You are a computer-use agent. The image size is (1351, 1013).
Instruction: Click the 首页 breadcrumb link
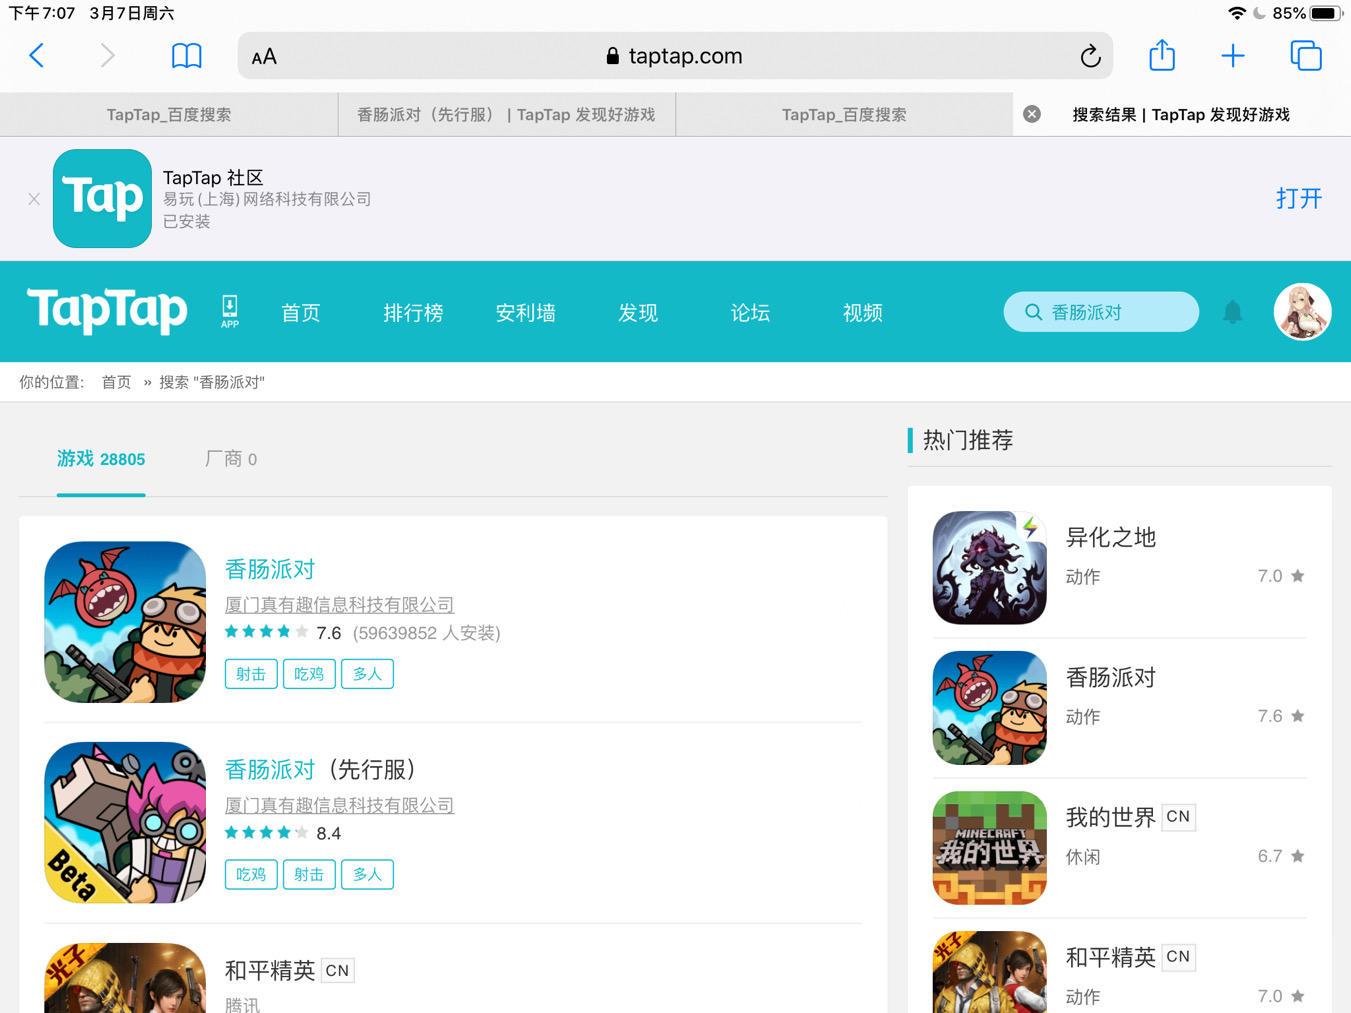(116, 382)
